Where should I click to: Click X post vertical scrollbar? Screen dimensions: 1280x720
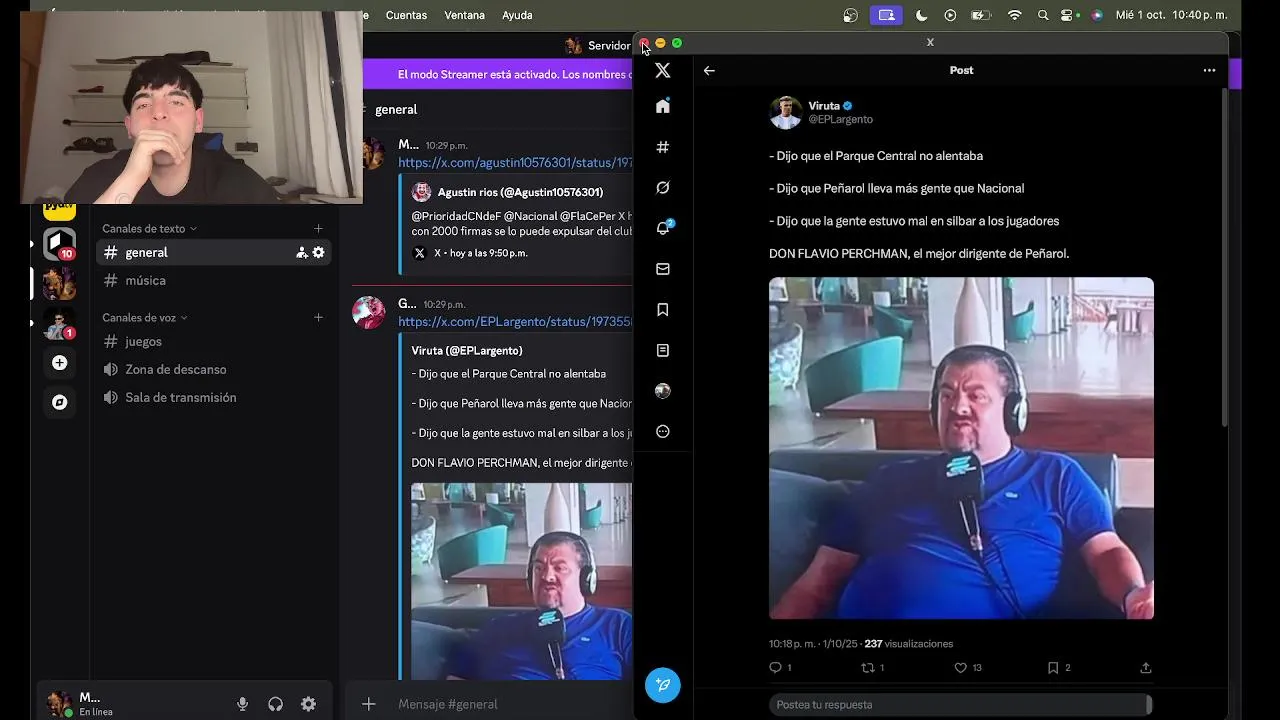1224,256
